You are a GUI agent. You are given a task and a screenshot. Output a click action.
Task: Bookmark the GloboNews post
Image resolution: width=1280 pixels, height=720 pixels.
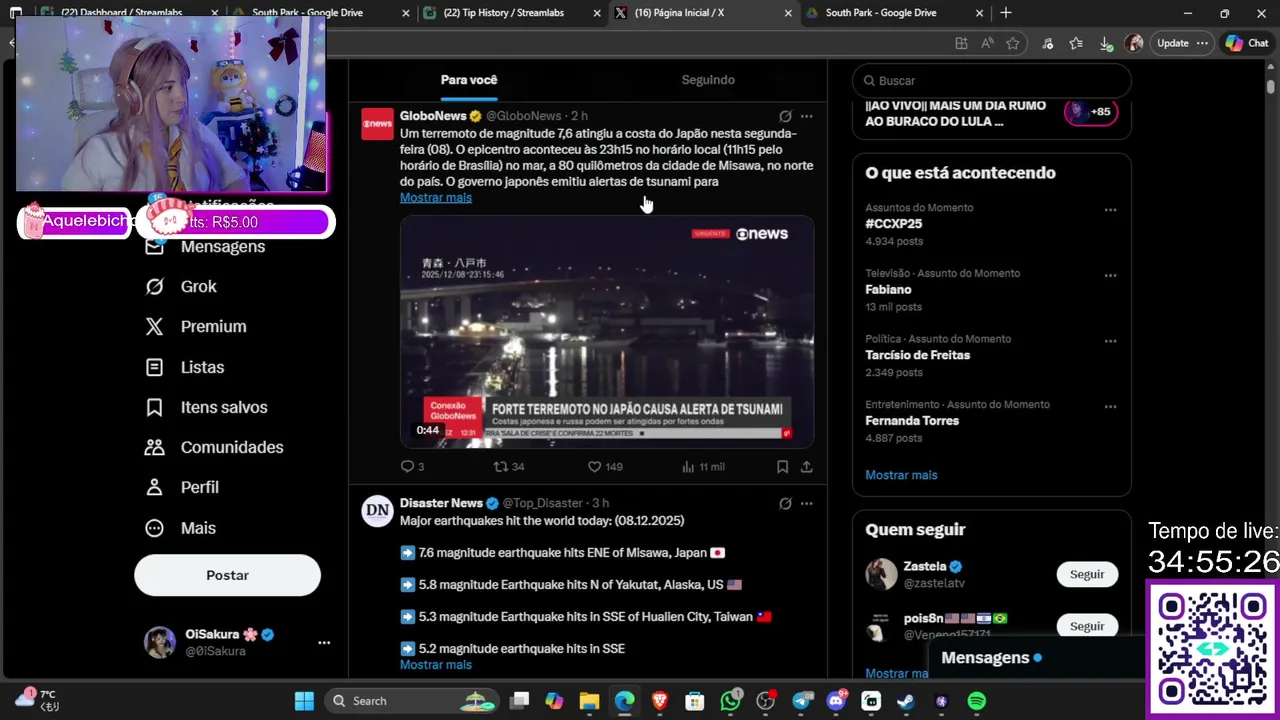[x=782, y=467]
